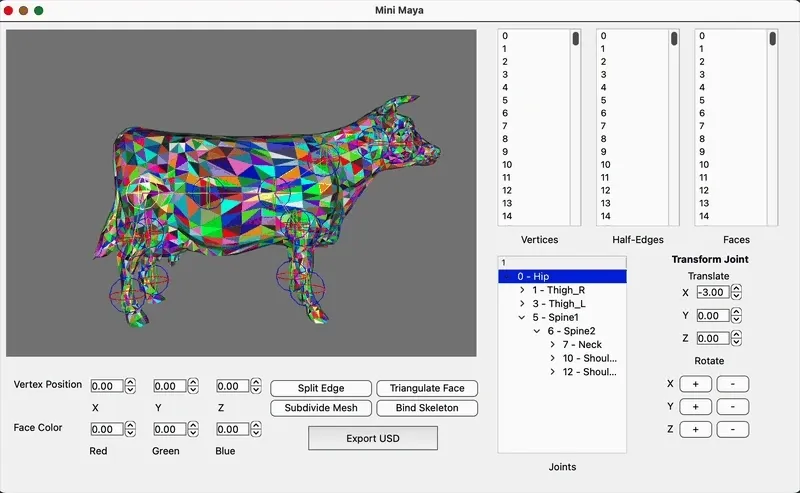800x493 pixels.
Task: Click the Rotate X plus button
Action: (696, 384)
